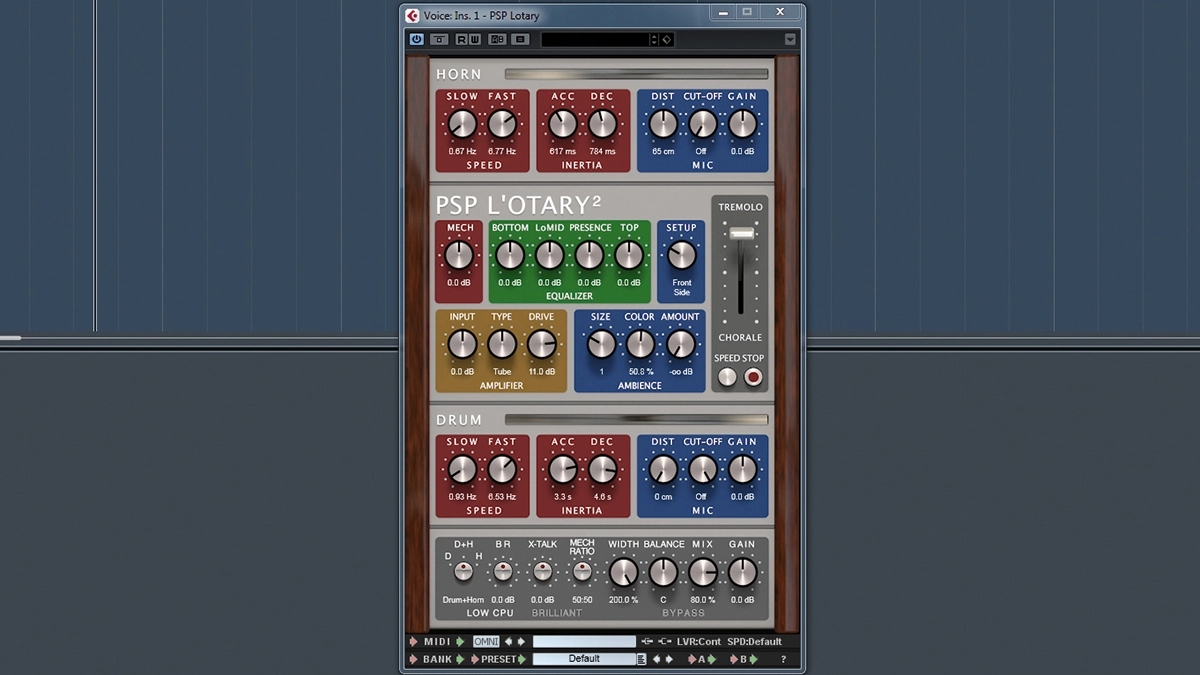Click the Horn DEC inertia knob
The height and width of the screenshot is (675, 1200).
pos(602,124)
